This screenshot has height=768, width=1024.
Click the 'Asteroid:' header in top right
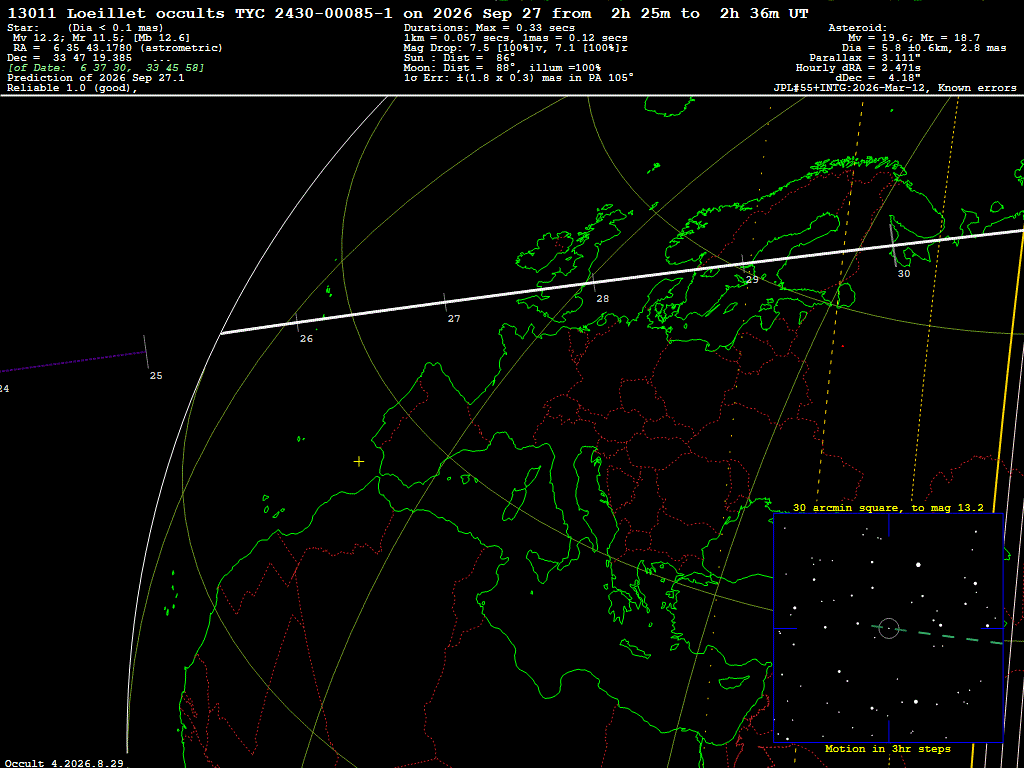tap(857, 28)
